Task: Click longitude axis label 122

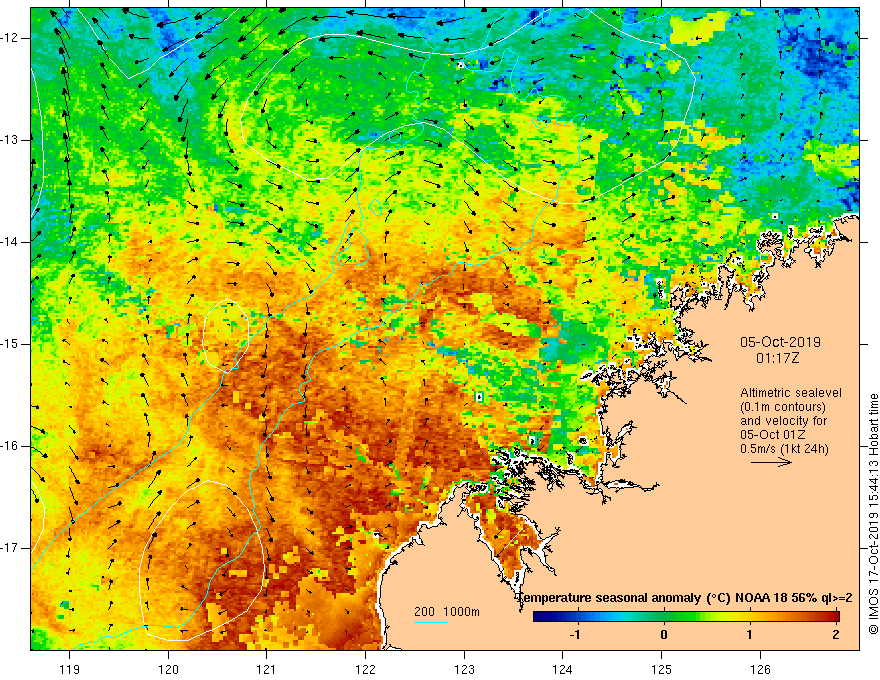Action: point(365,669)
